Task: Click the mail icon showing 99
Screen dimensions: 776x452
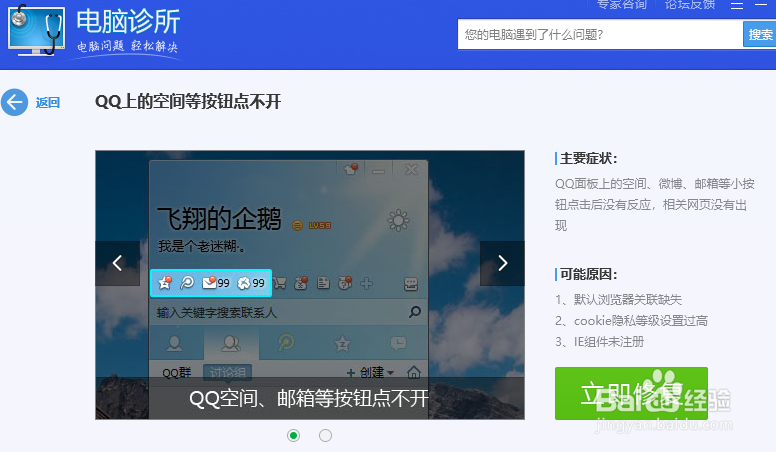Action: [x=216, y=283]
